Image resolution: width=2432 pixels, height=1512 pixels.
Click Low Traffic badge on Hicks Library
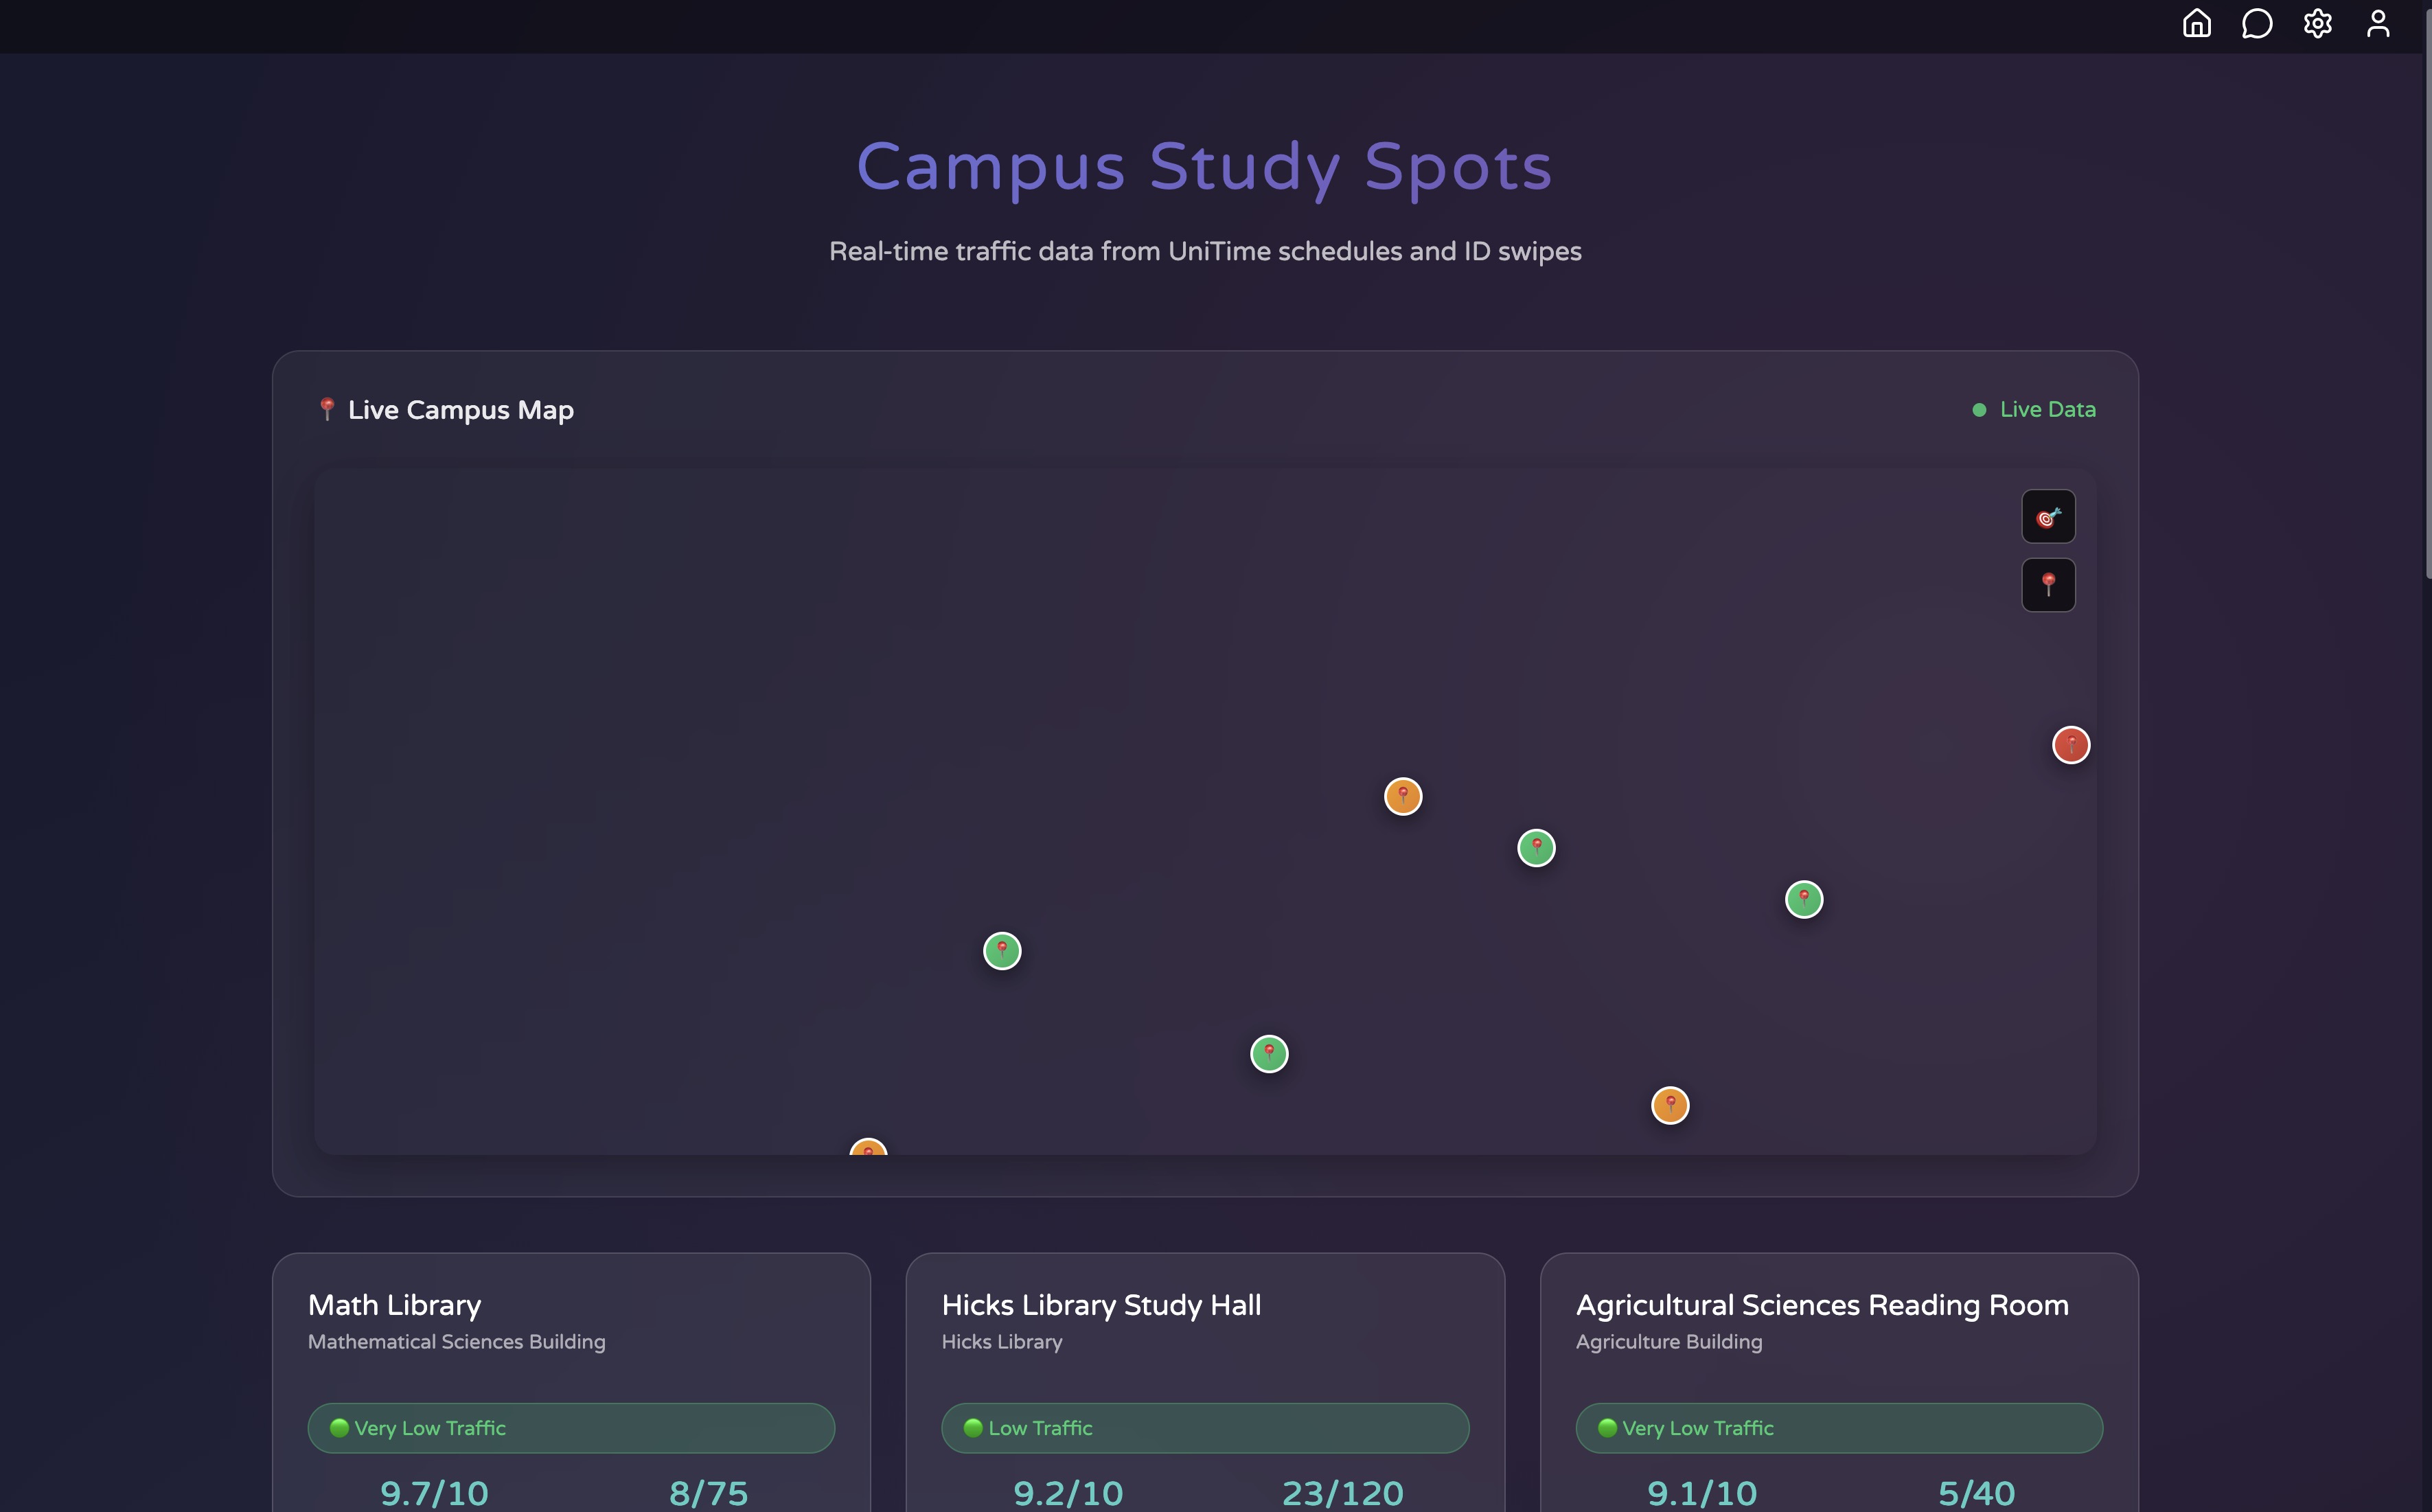point(1204,1428)
